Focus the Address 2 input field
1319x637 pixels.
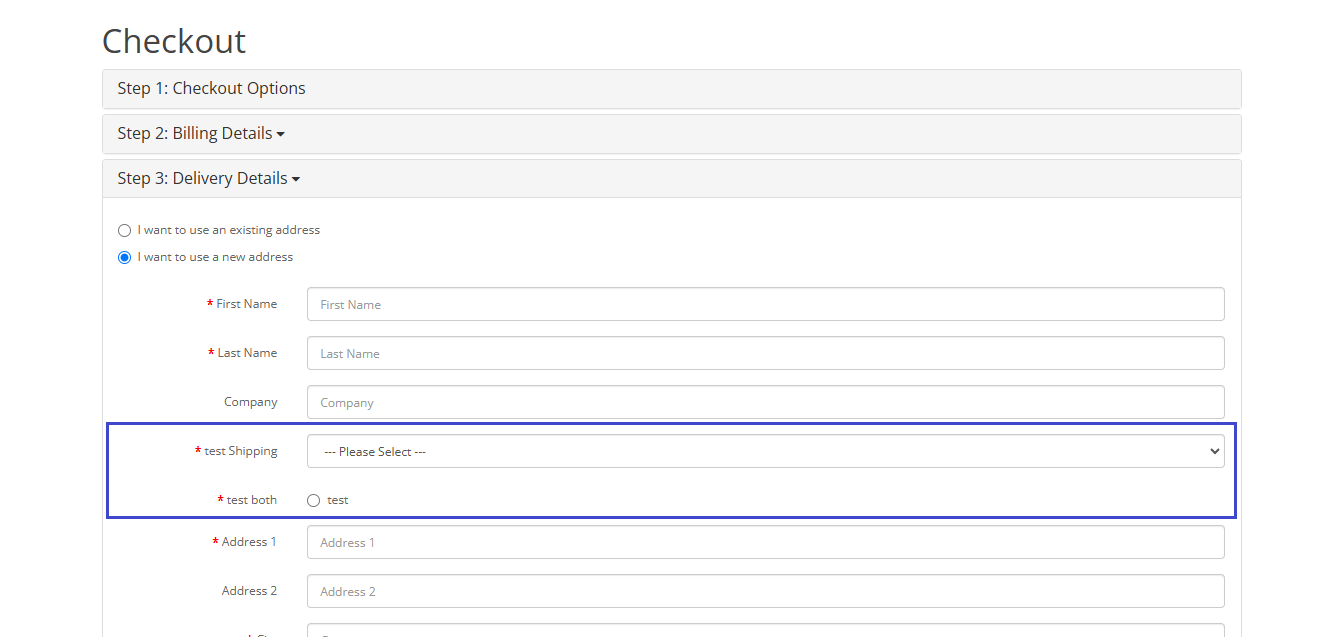[x=765, y=592]
